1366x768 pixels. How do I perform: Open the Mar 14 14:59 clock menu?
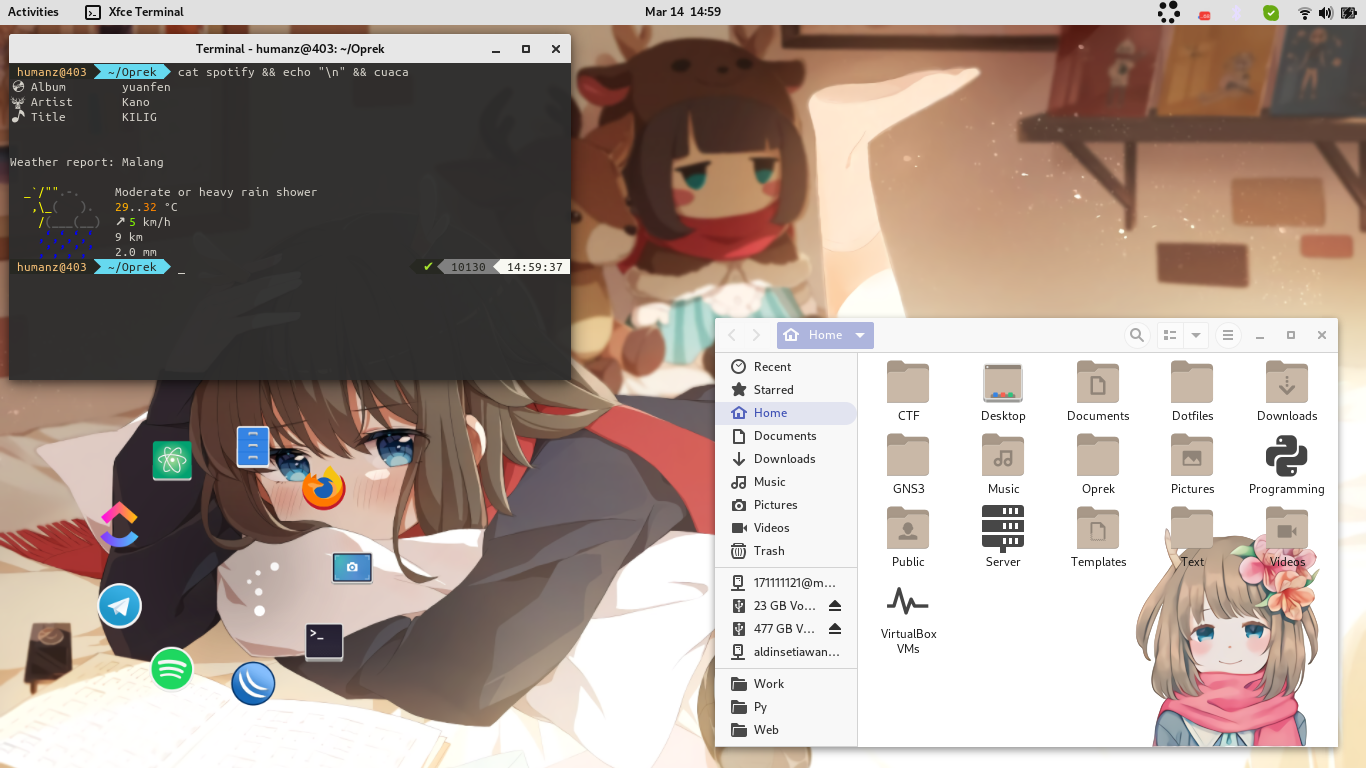(x=683, y=12)
